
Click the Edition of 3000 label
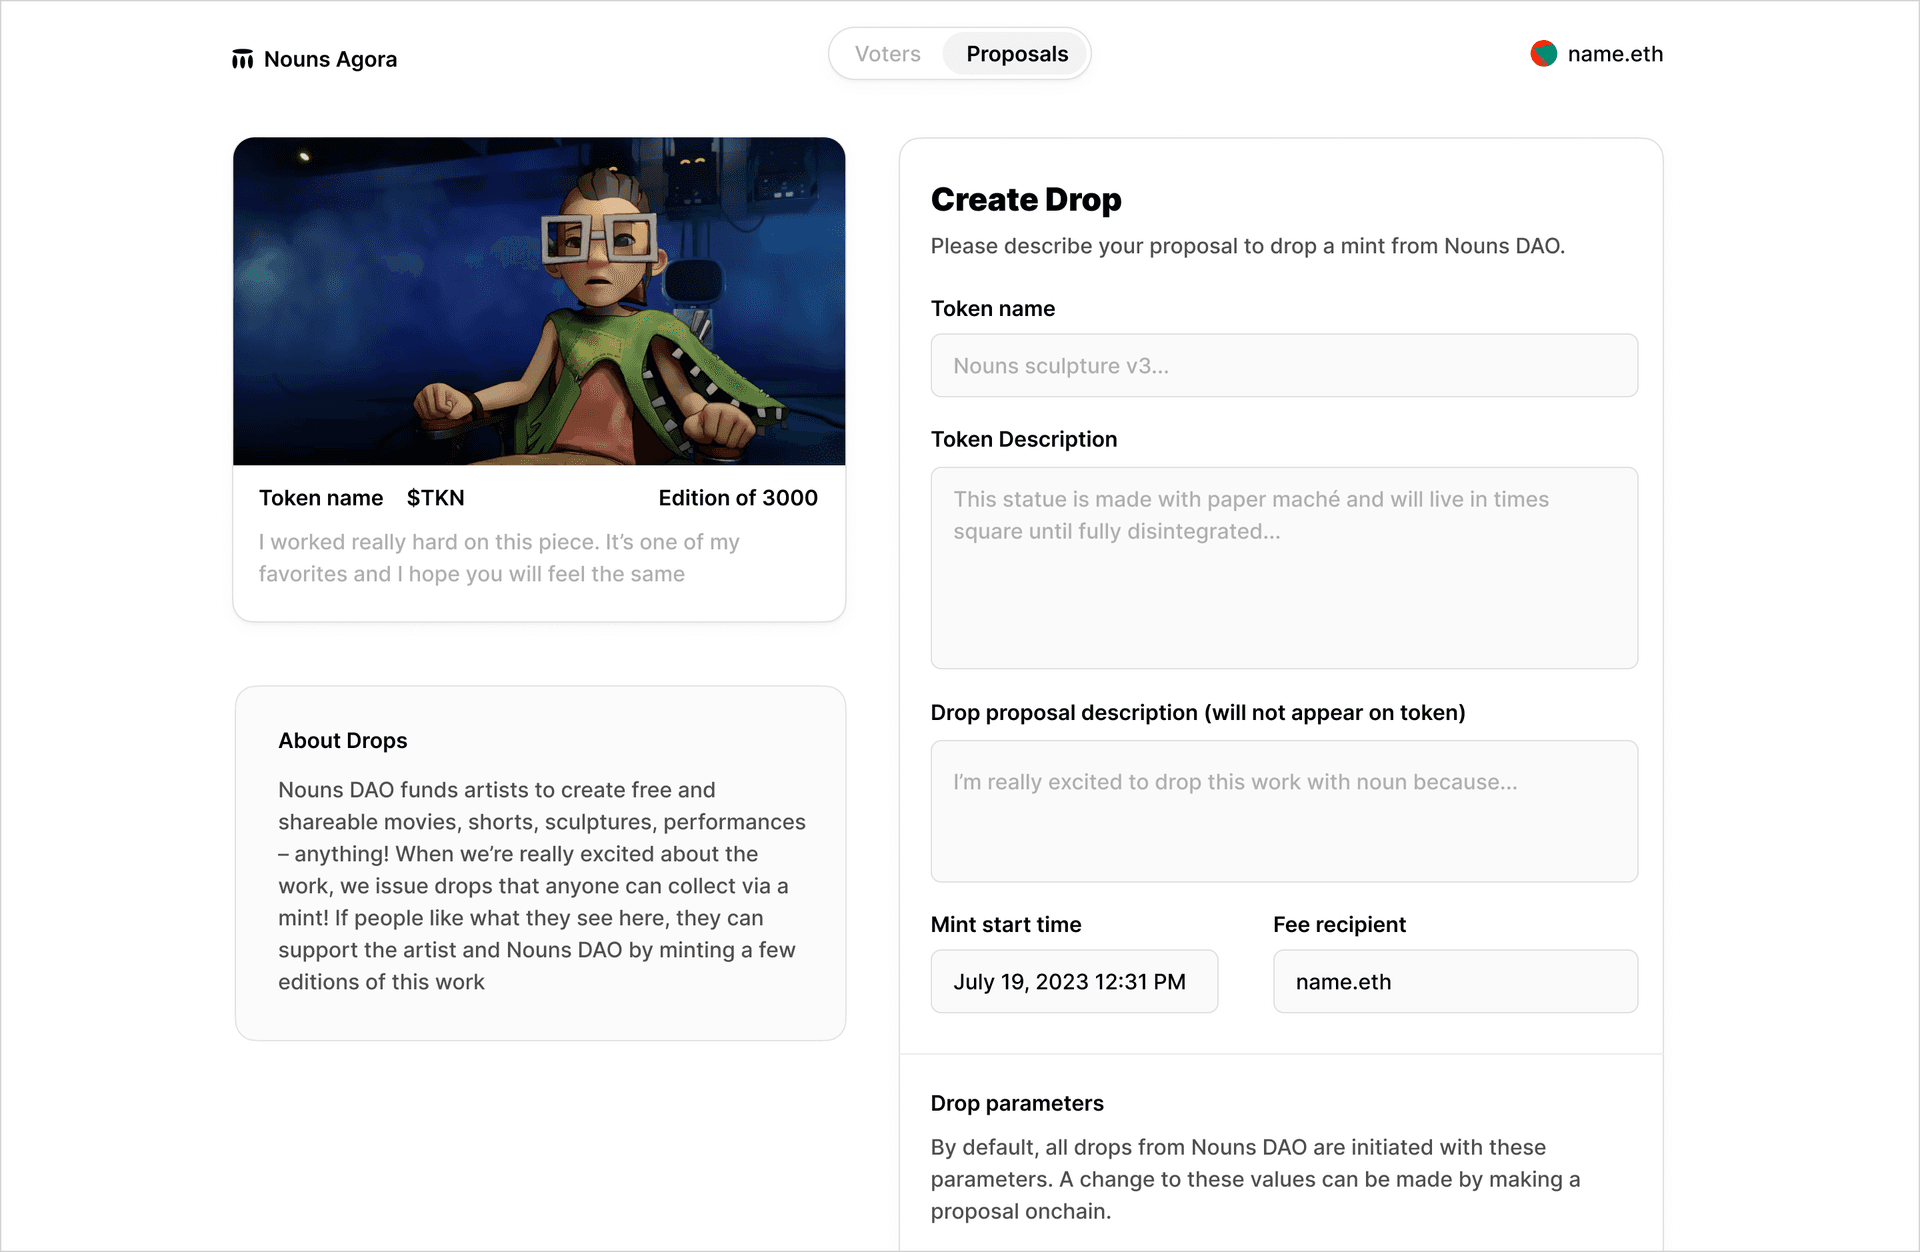[x=737, y=498]
